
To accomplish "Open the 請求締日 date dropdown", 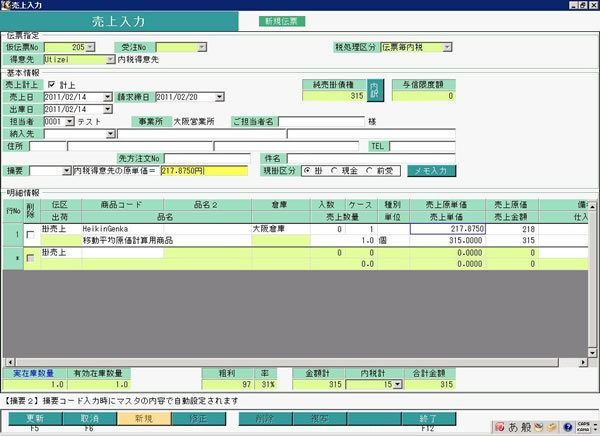I will (x=220, y=97).
